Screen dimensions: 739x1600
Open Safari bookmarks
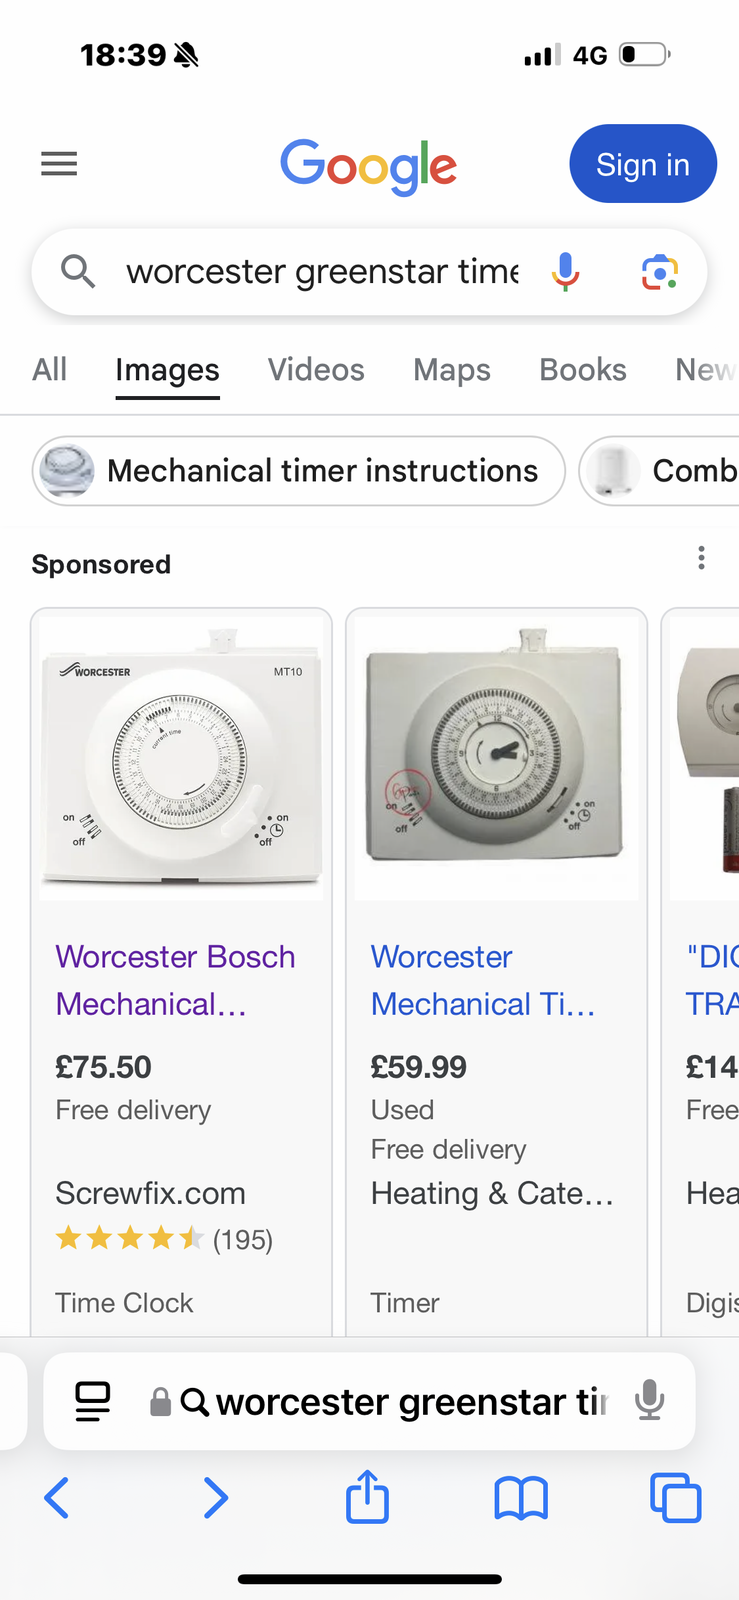pyautogui.click(x=521, y=1498)
